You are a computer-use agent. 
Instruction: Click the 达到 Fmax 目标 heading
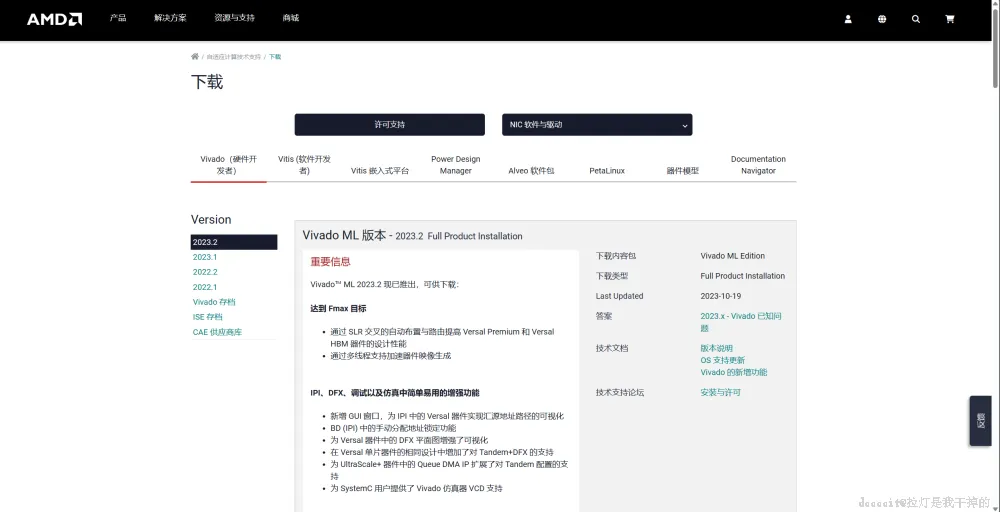pos(338,309)
